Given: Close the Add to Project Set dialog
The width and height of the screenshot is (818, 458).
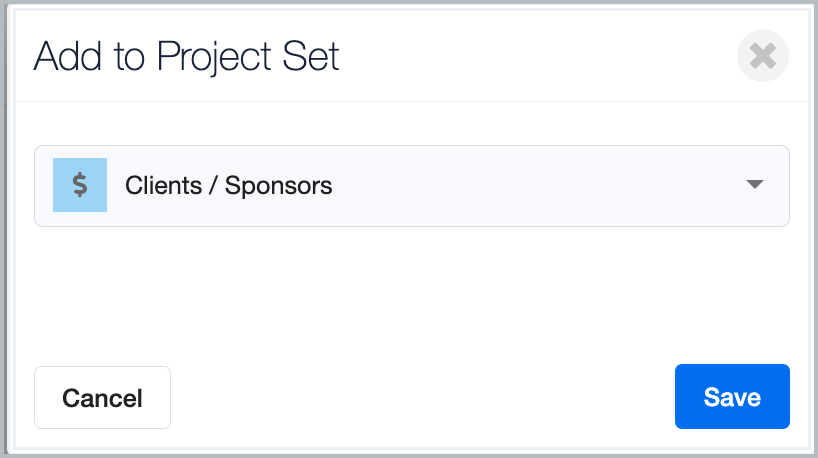Looking at the screenshot, I should 762,56.
